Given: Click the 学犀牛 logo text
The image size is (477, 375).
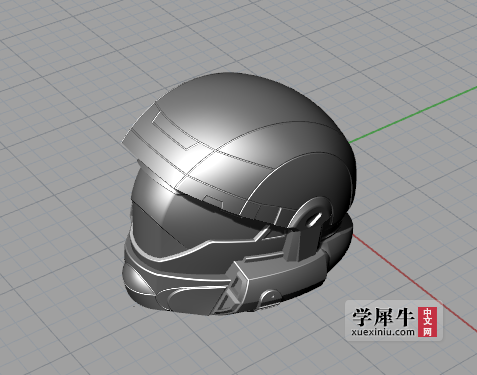Looking at the screenshot, I should [383, 317].
